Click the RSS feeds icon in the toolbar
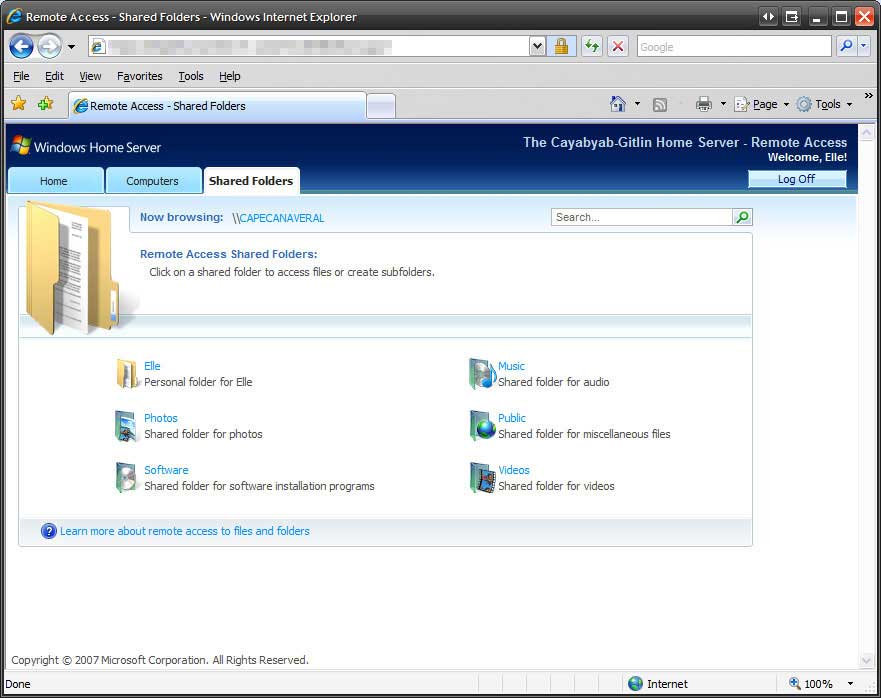Image resolution: width=881 pixels, height=698 pixels. point(658,104)
